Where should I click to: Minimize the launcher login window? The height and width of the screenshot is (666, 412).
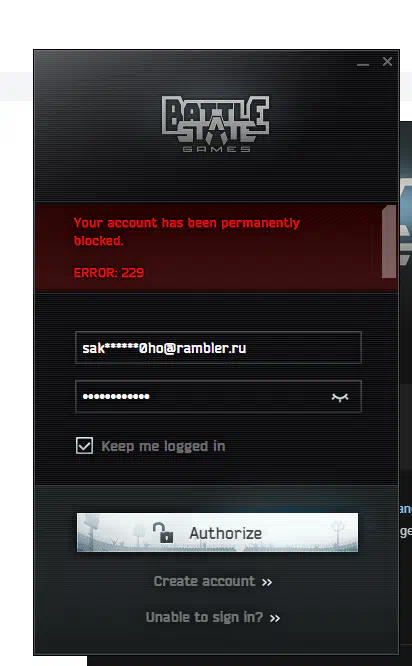pos(363,64)
